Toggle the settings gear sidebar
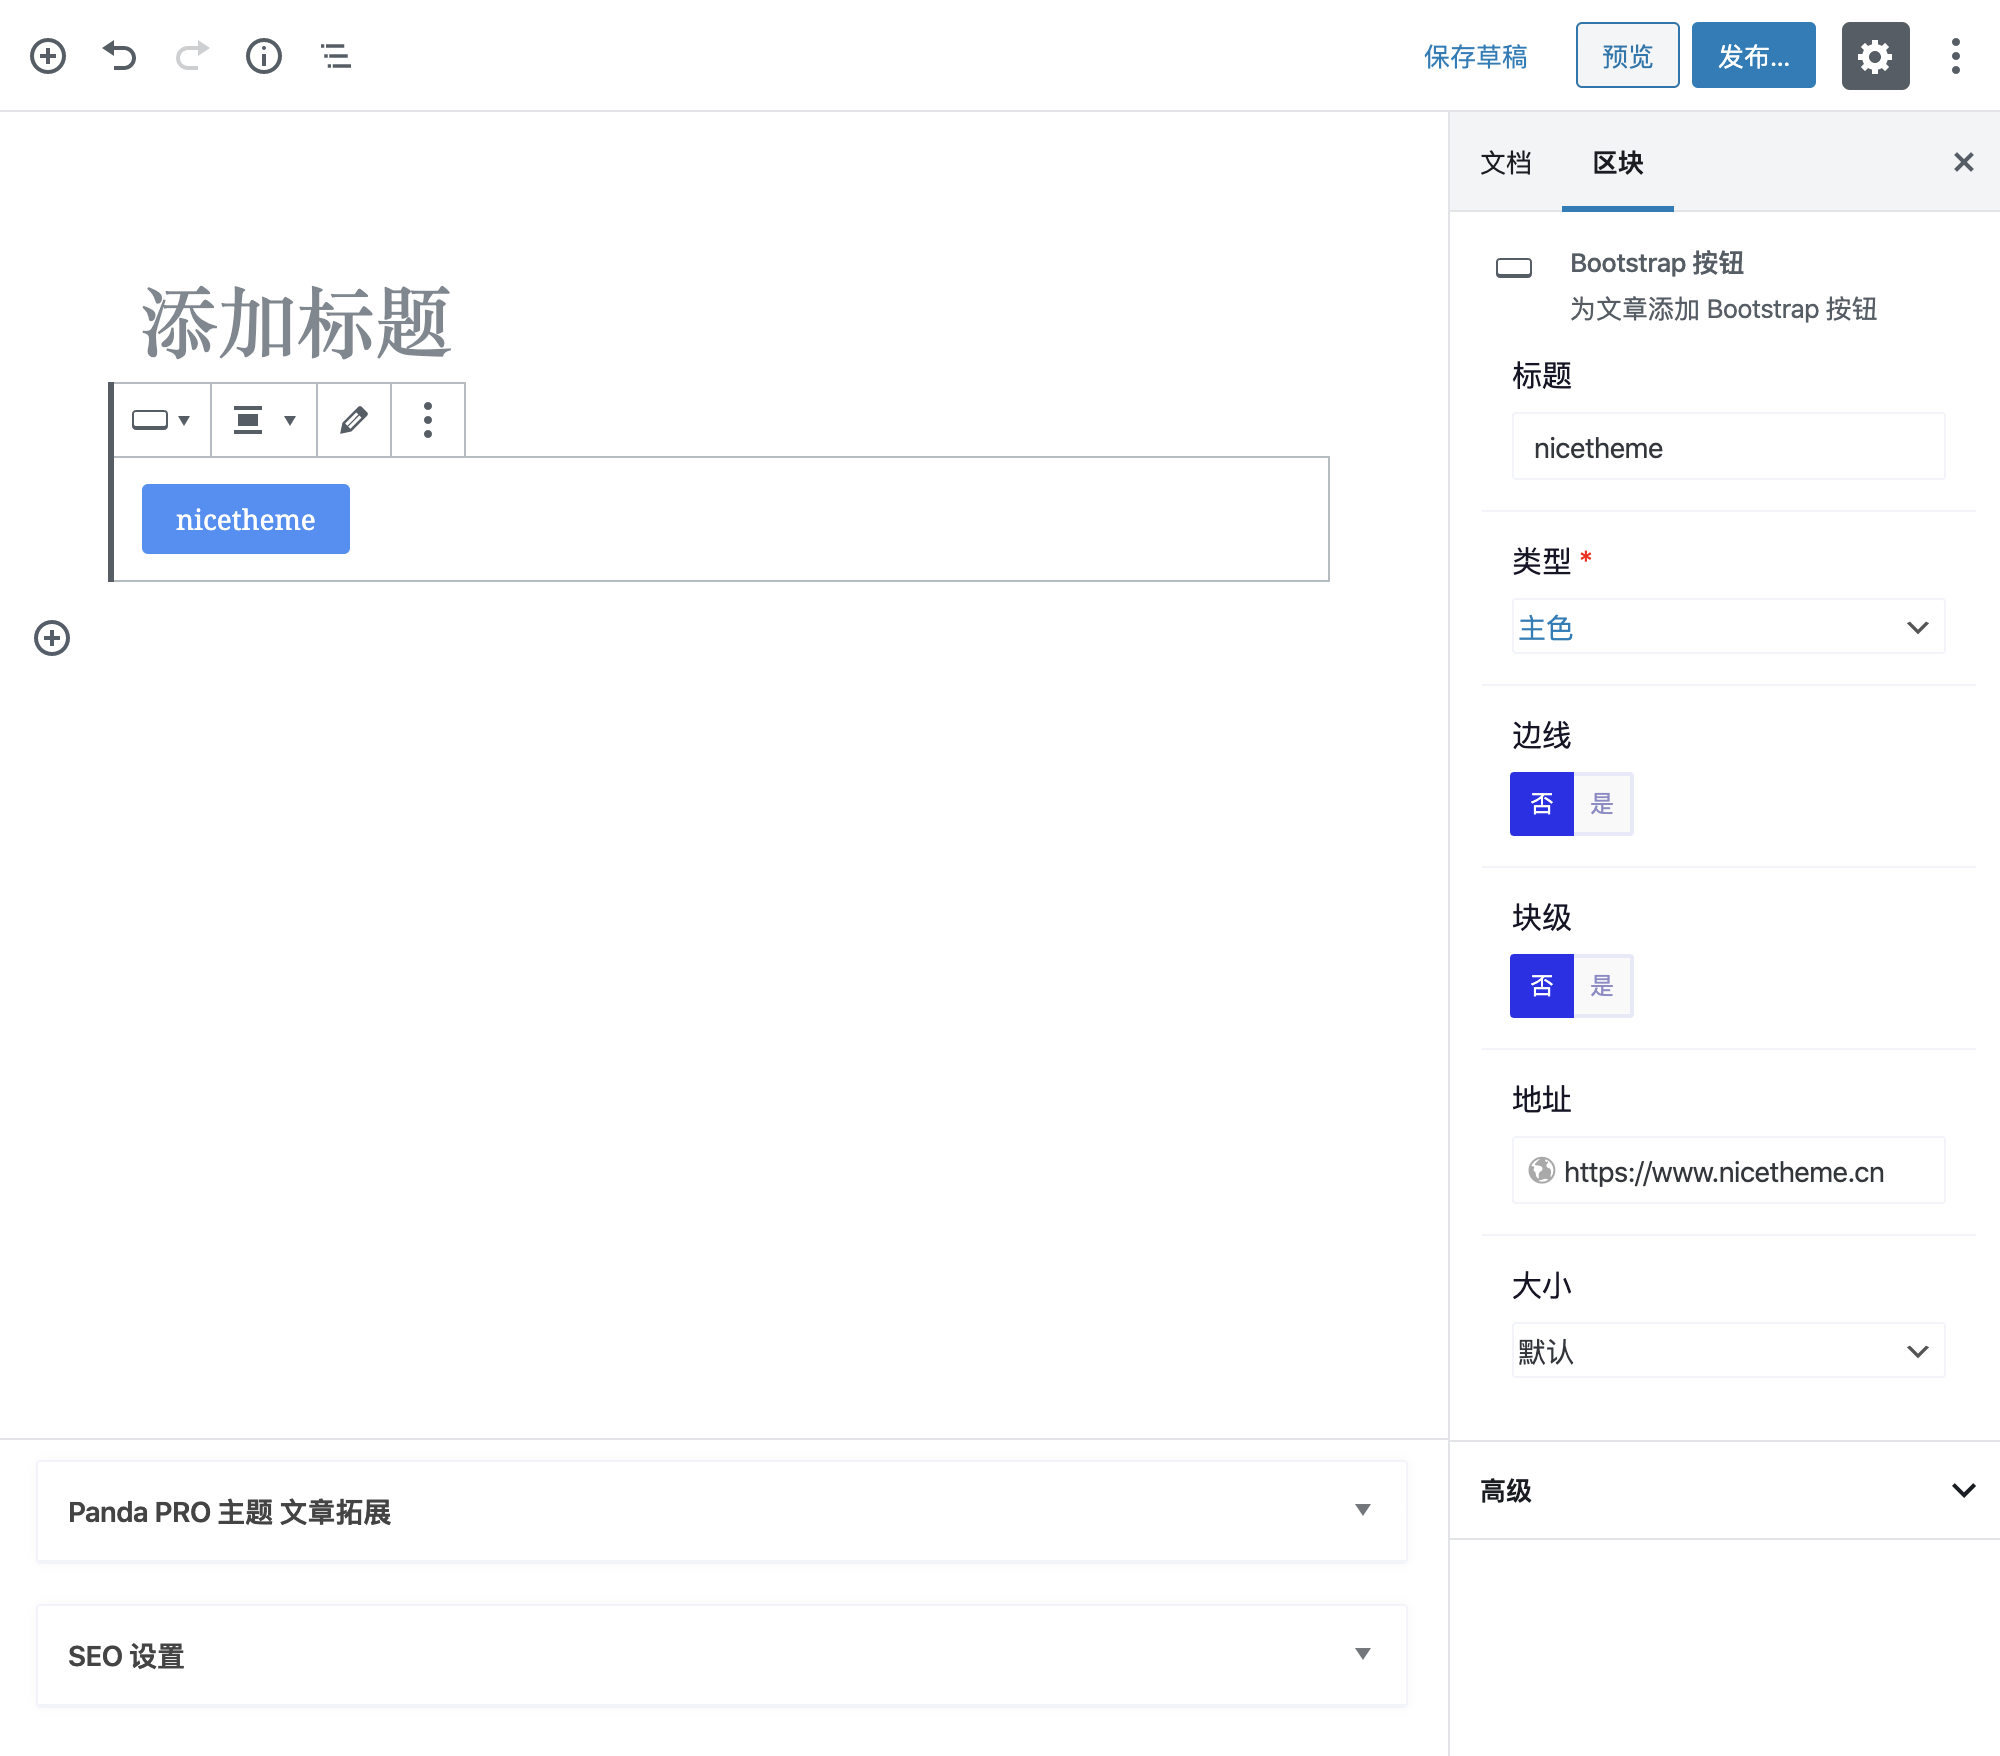 tap(1875, 56)
